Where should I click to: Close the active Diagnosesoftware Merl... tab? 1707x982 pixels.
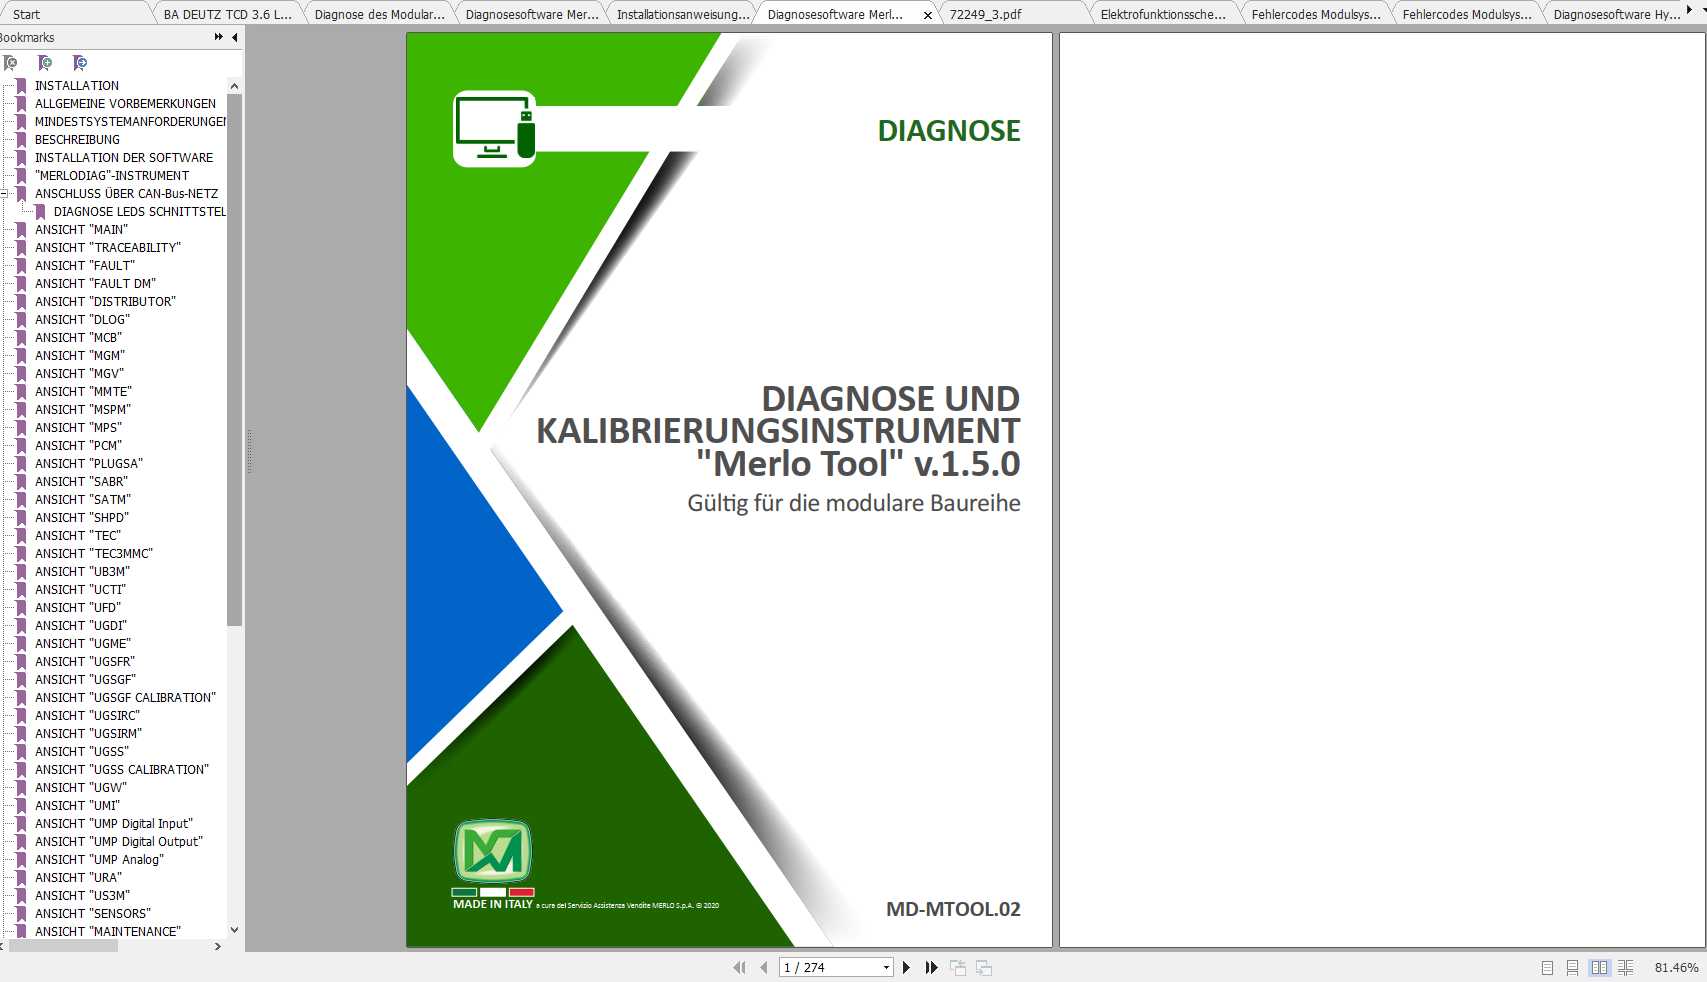click(x=928, y=15)
